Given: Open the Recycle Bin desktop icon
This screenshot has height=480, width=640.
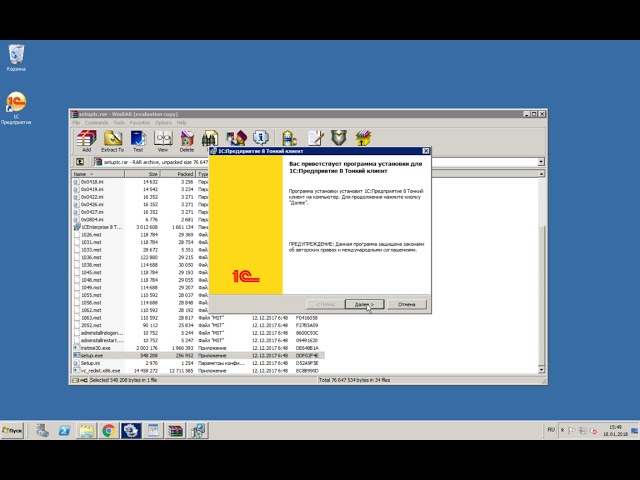Looking at the screenshot, I should (x=16, y=58).
